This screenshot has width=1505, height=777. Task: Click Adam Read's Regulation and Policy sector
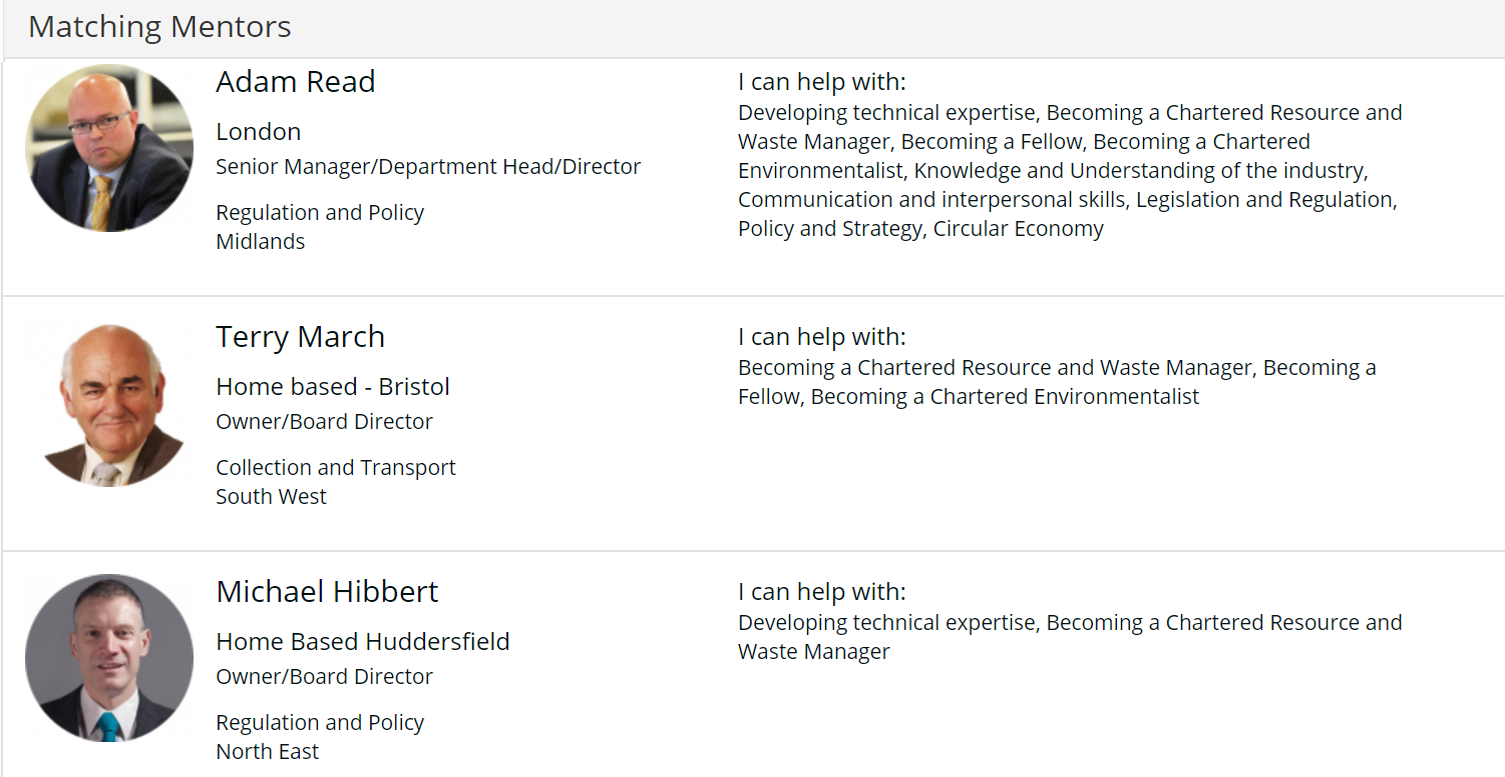[x=320, y=213]
